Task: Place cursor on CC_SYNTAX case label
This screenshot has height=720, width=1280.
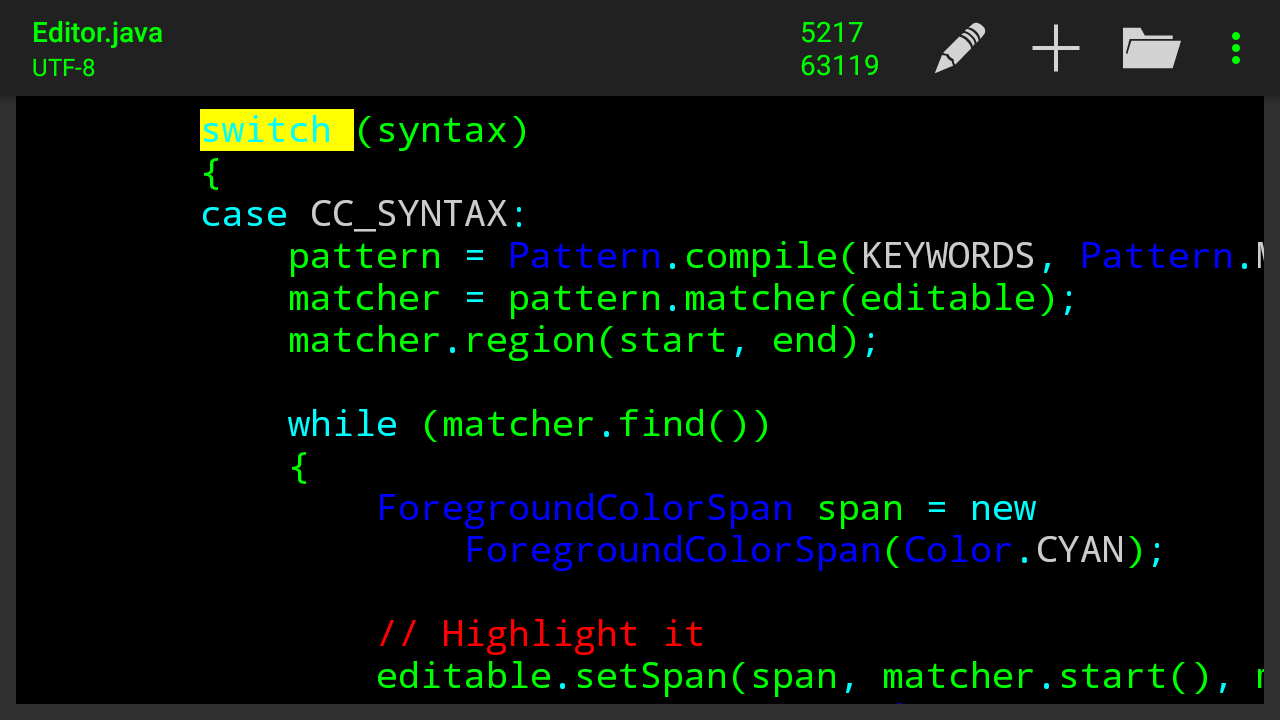Action: pos(408,214)
